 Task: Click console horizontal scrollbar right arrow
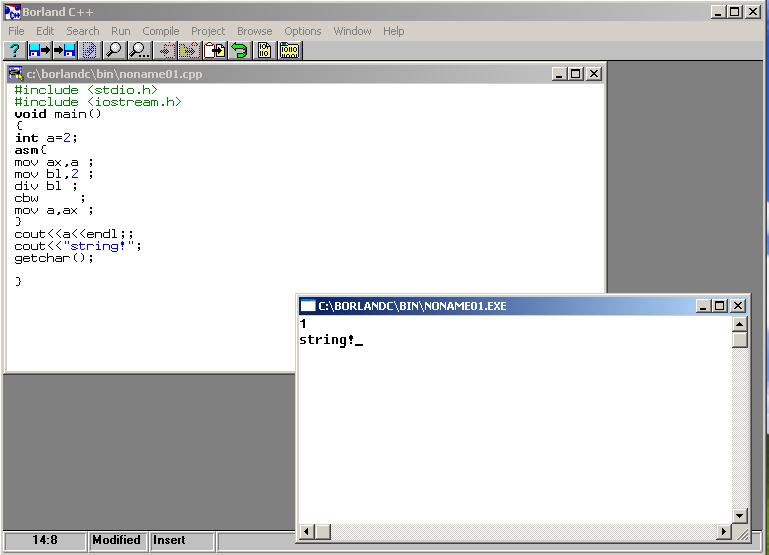tap(724, 532)
